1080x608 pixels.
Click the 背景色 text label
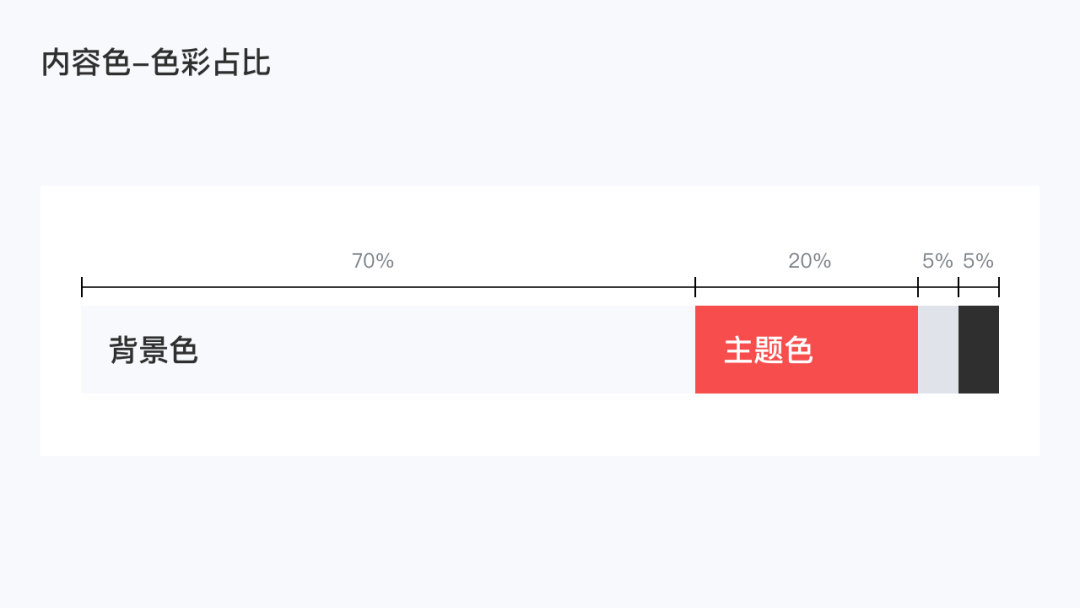point(154,350)
